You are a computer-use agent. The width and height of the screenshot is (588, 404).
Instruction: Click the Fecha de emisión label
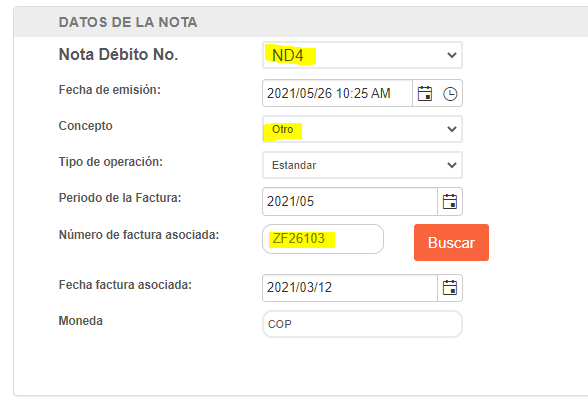click(110, 90)
